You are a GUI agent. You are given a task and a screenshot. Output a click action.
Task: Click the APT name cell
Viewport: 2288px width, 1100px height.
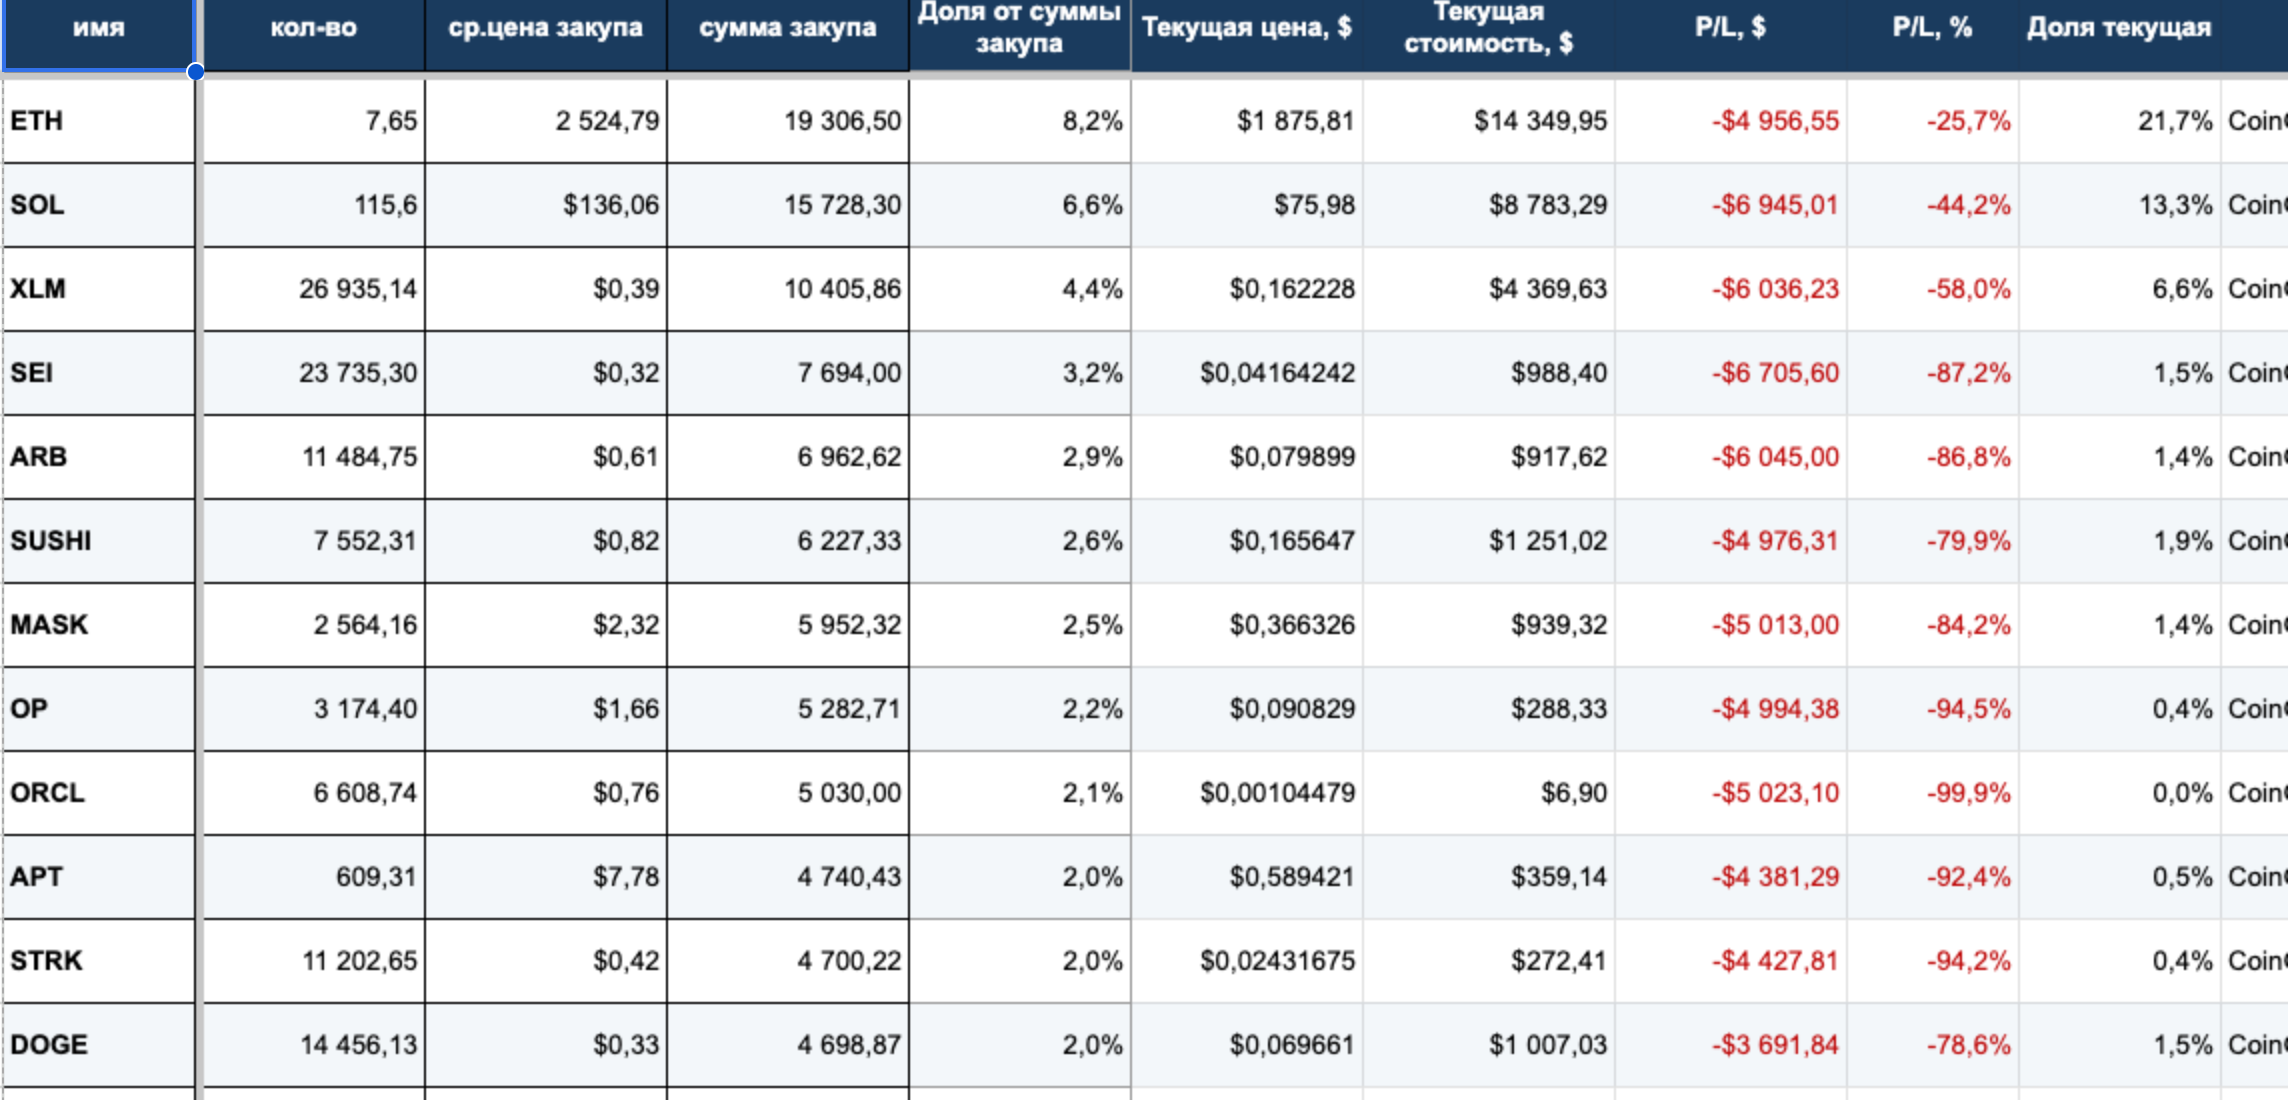pos(99,877)
